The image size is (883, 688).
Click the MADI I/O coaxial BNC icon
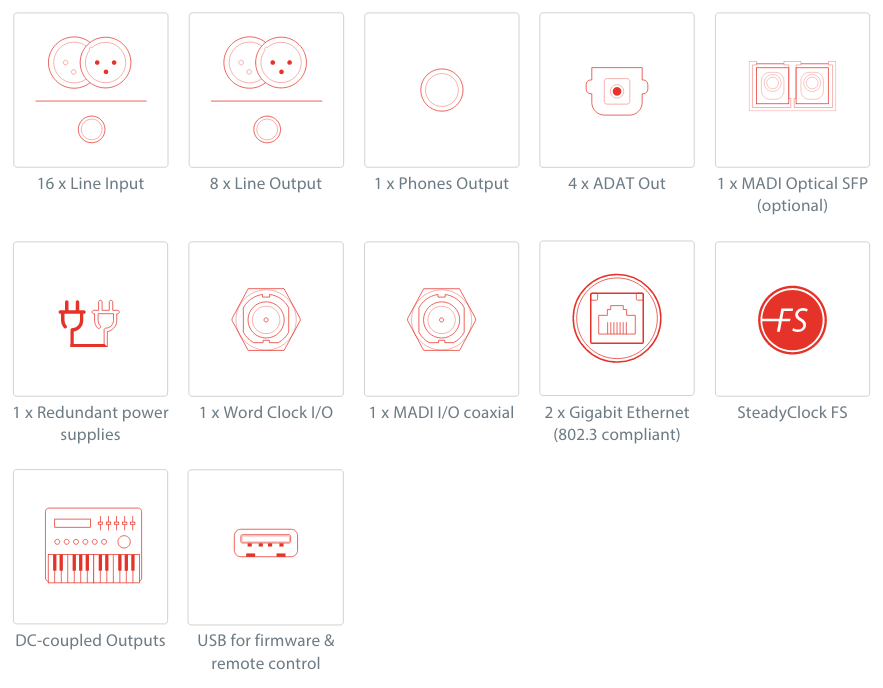pos(442,319)
